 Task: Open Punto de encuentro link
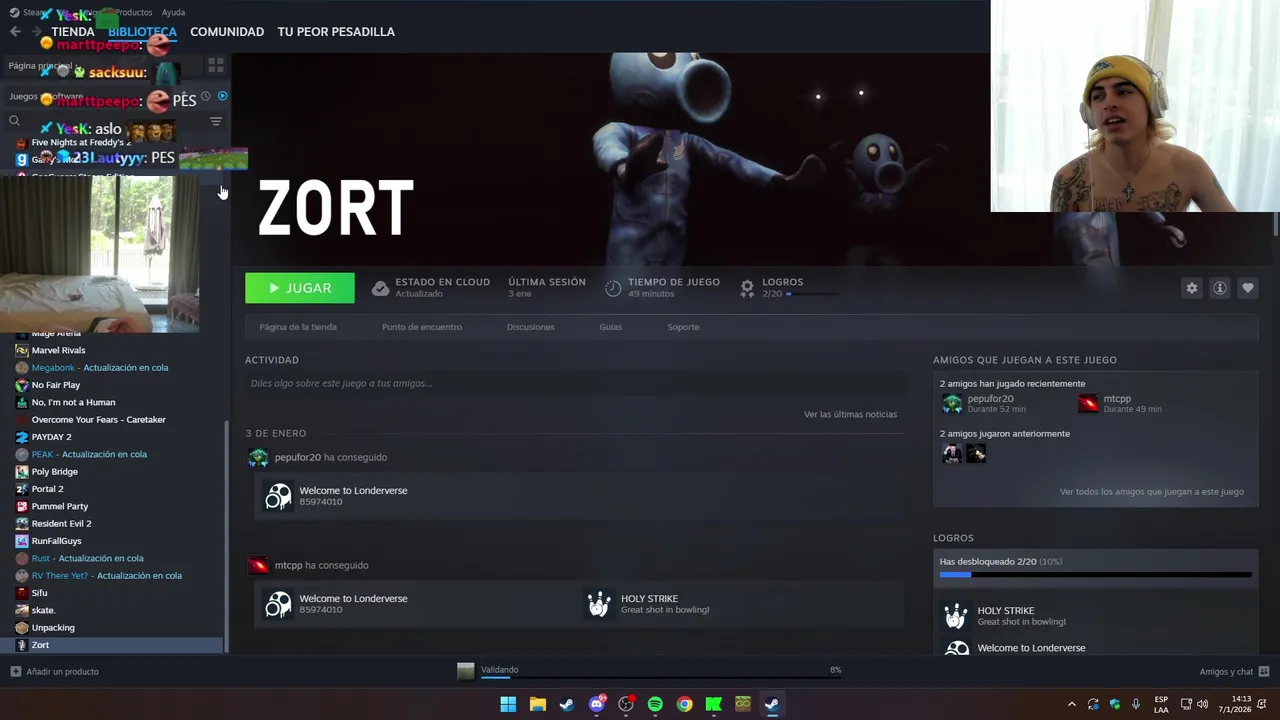coord(422,327)
